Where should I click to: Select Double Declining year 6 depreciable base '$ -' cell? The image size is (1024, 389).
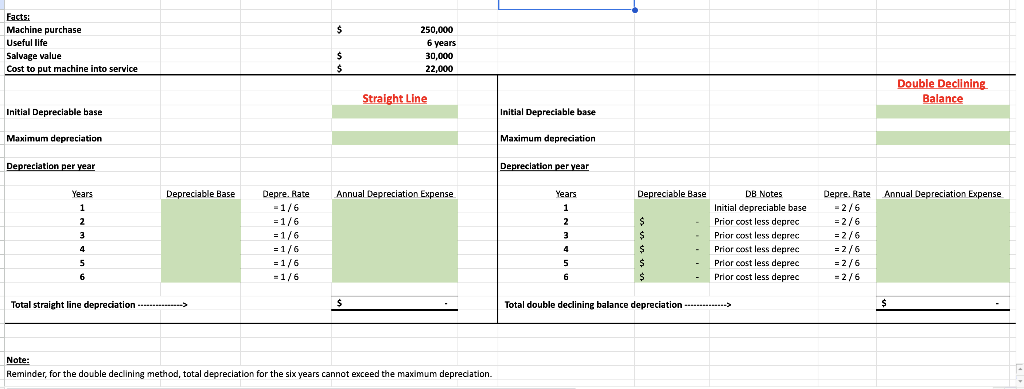coord(671,277)
